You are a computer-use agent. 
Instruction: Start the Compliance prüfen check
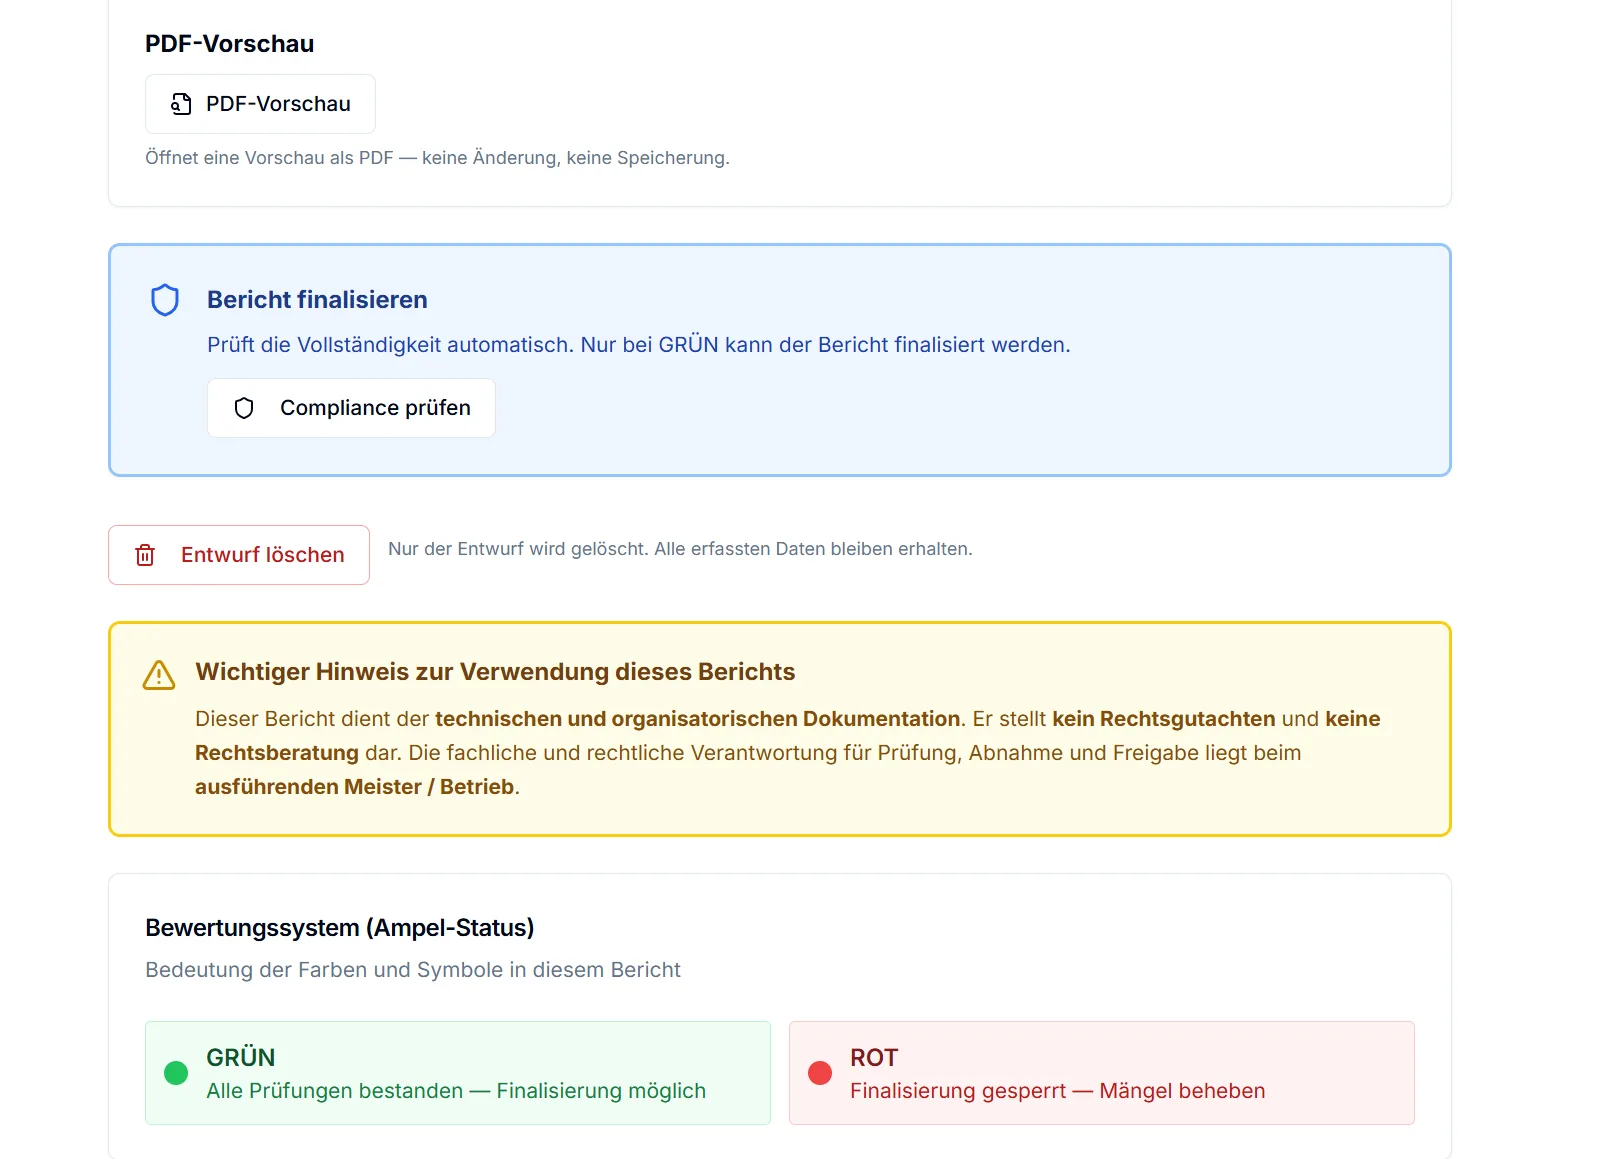point(351,408)
